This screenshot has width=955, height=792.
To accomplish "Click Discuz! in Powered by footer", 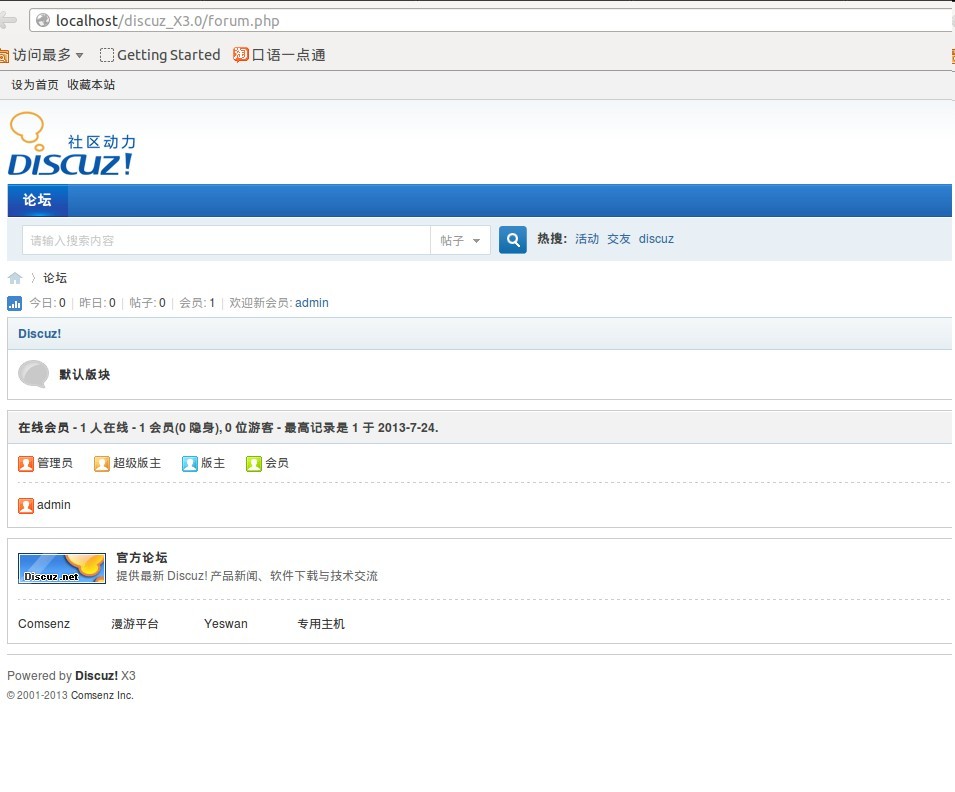I will point(96,676).
